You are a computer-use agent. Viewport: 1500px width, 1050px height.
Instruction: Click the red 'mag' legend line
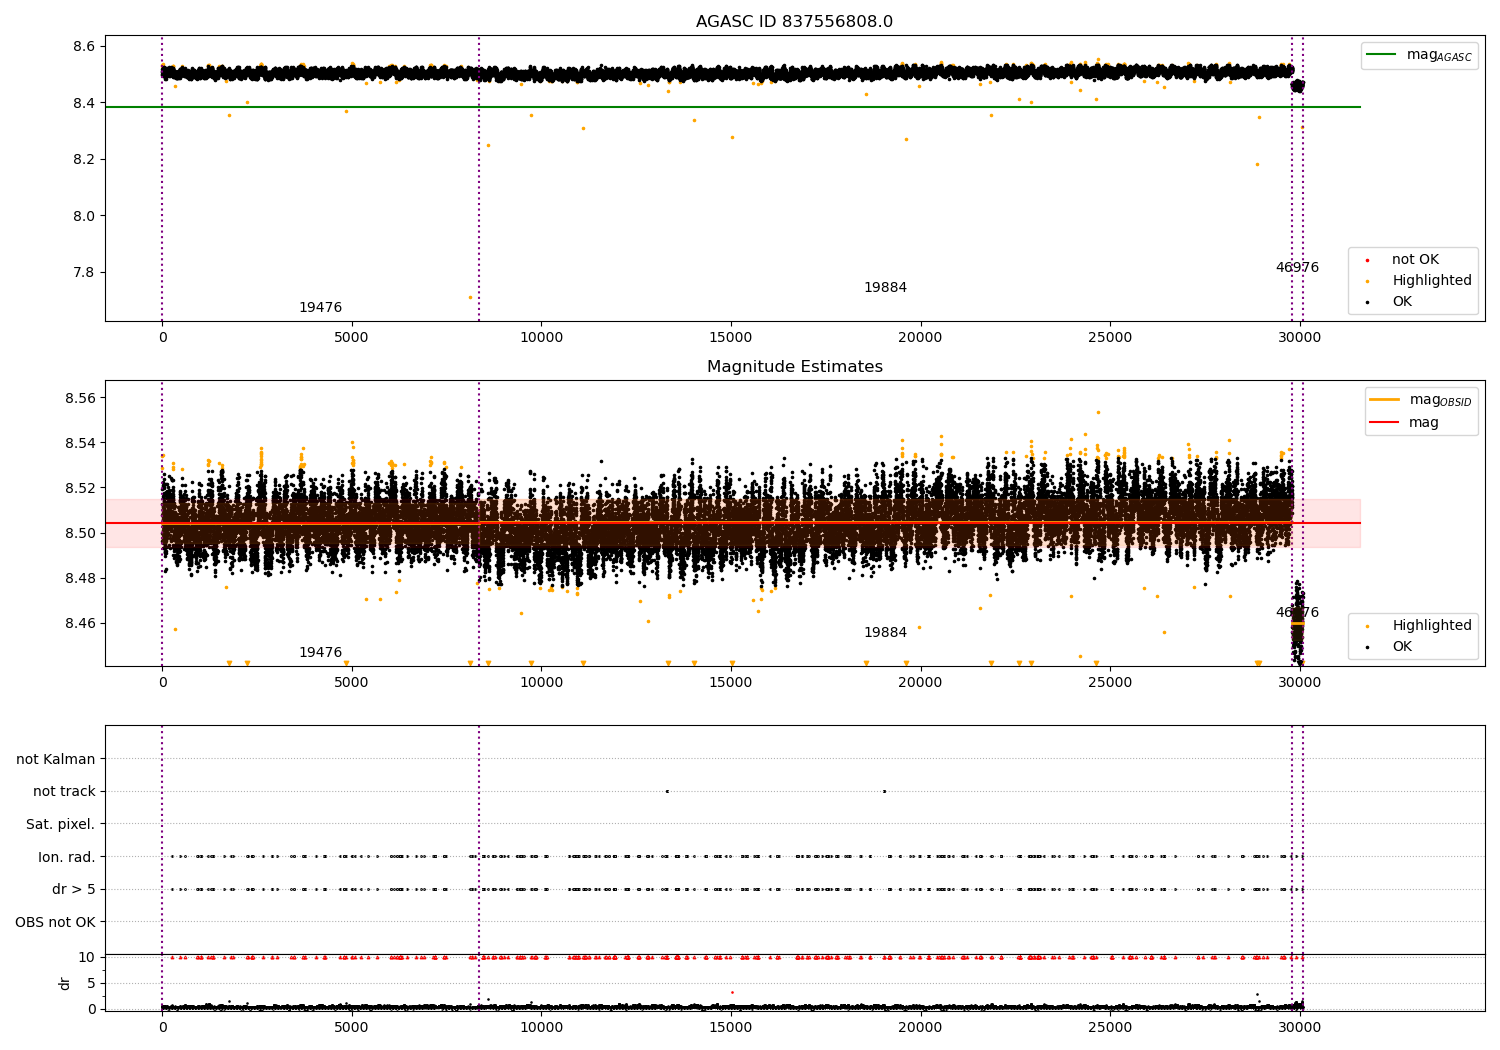[x=1385, y=423]
